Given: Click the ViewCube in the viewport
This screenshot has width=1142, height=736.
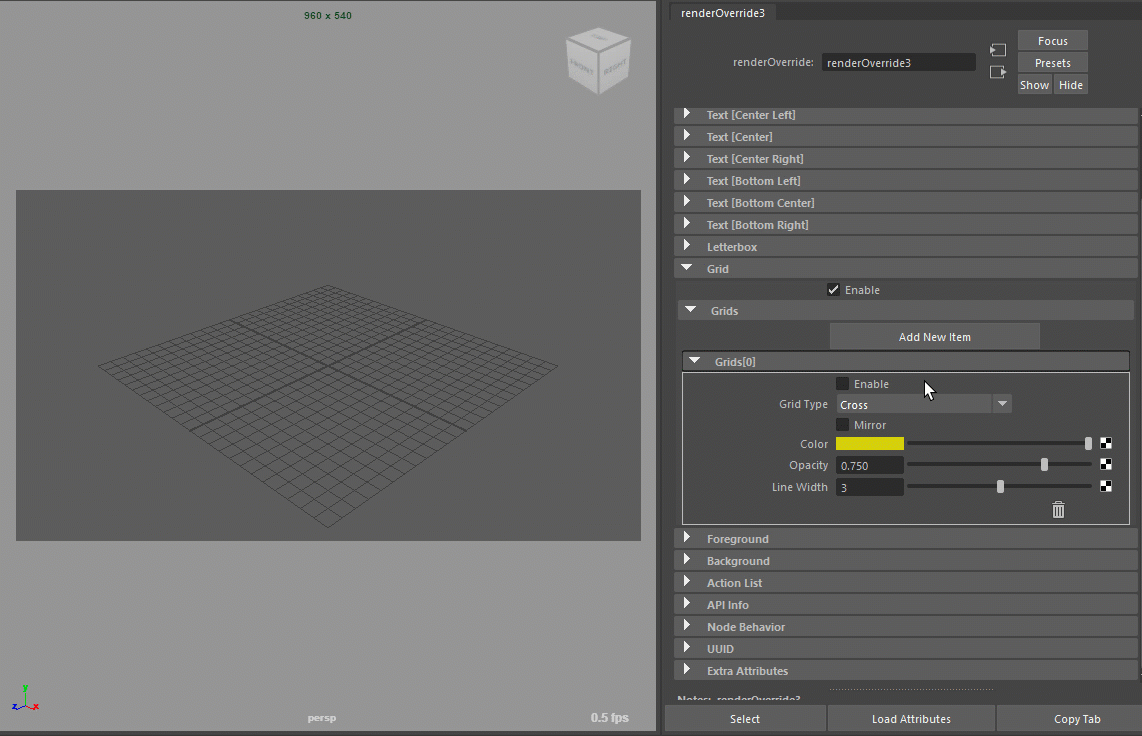Looking at the screenshot, I should tap(599, 61).
